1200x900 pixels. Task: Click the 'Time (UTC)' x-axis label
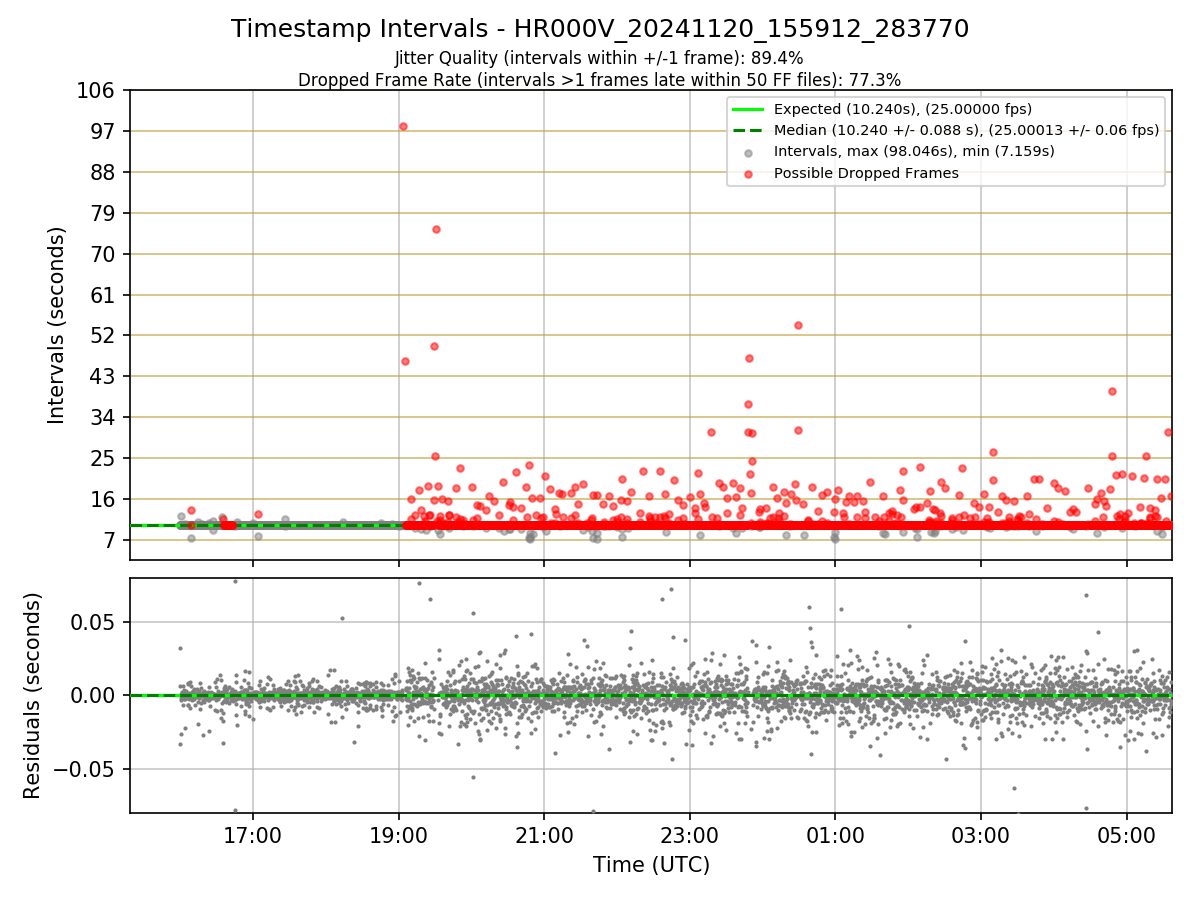[x=651, y=865]
